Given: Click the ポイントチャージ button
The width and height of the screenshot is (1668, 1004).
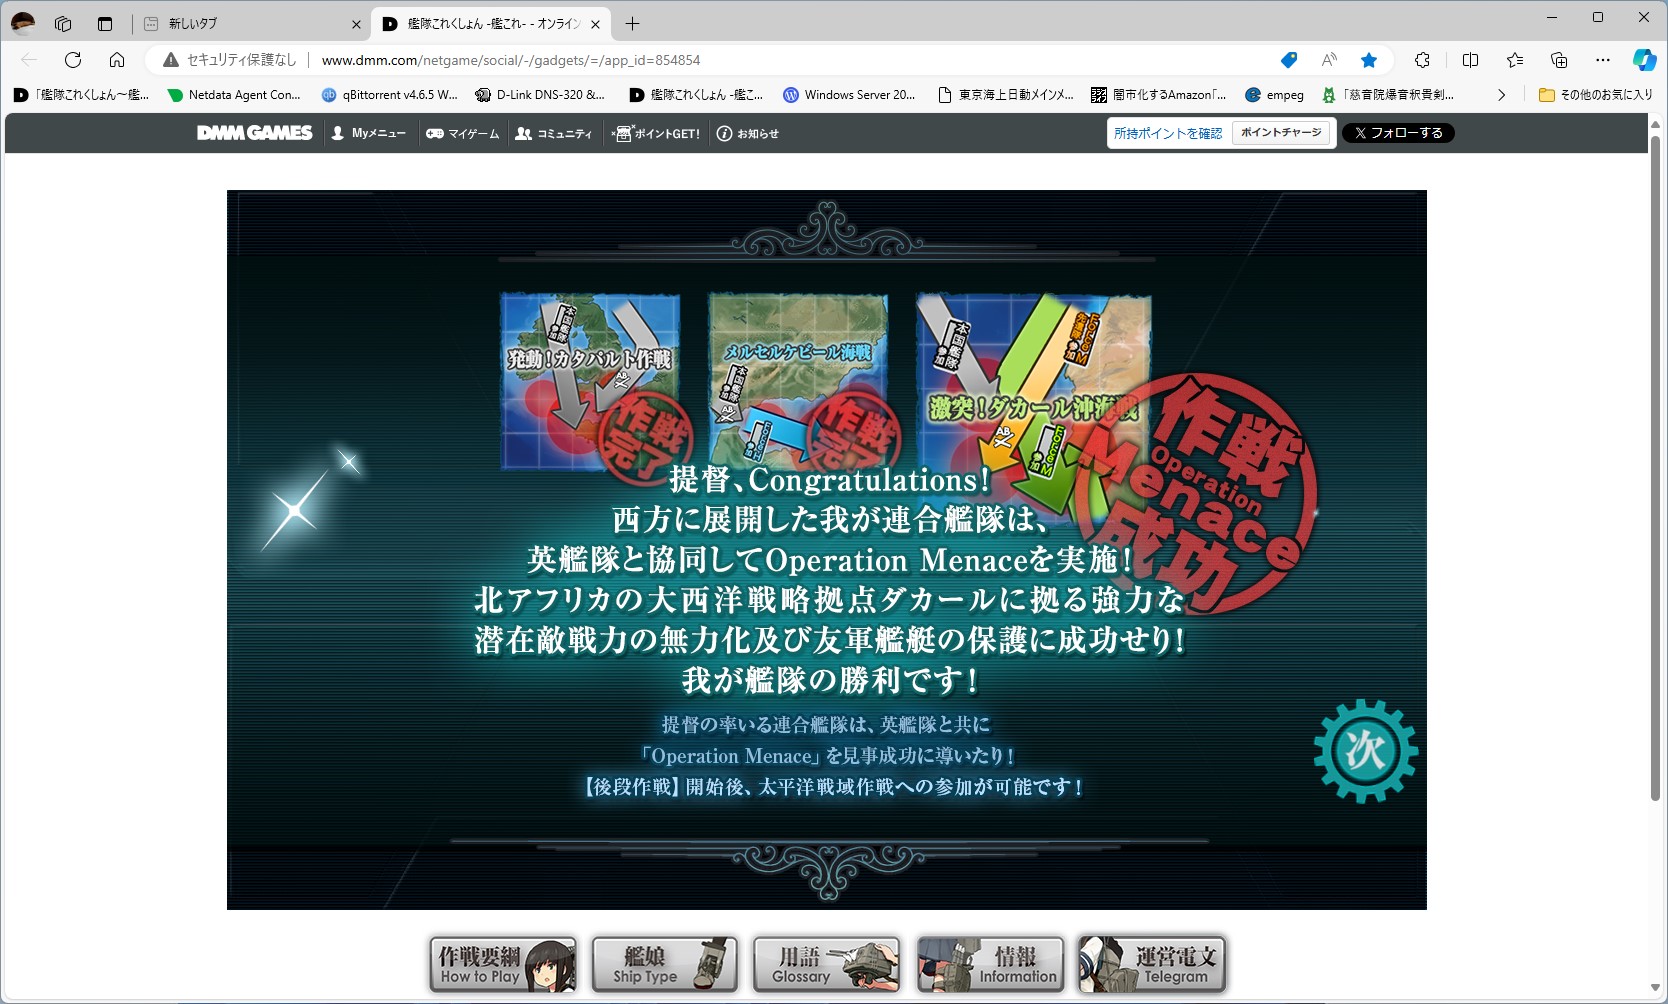Looking at the screenshot, I should [1281, 133].
